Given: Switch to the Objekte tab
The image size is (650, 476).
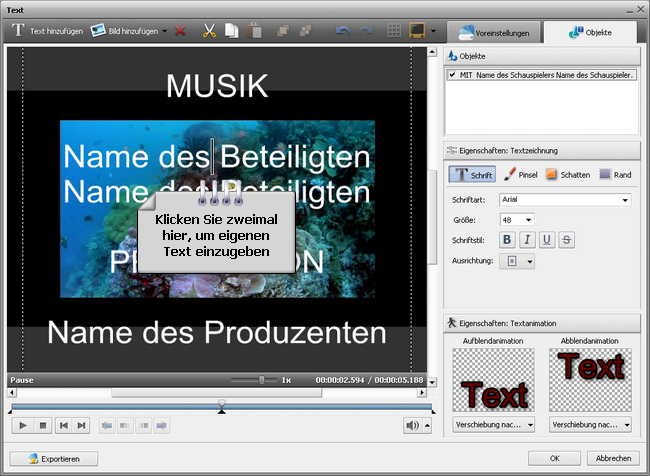Looking at the screenshot, I should tap(590, 32).
